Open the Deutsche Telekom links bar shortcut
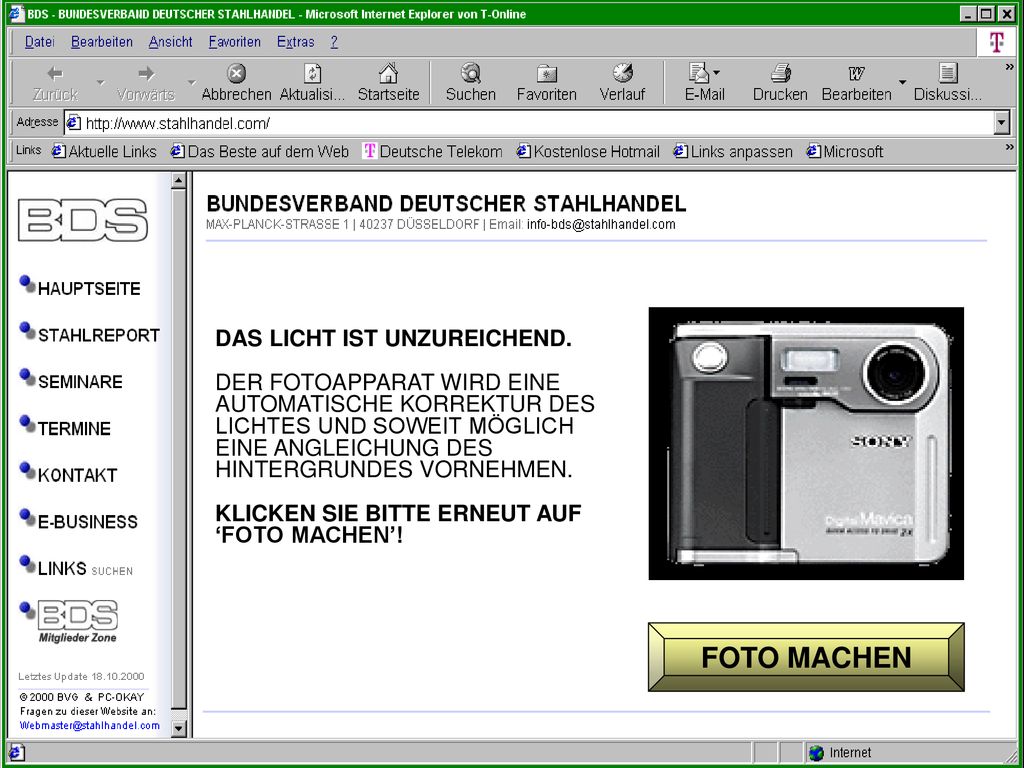This screenshot has width=1024, height=768. 433,152
